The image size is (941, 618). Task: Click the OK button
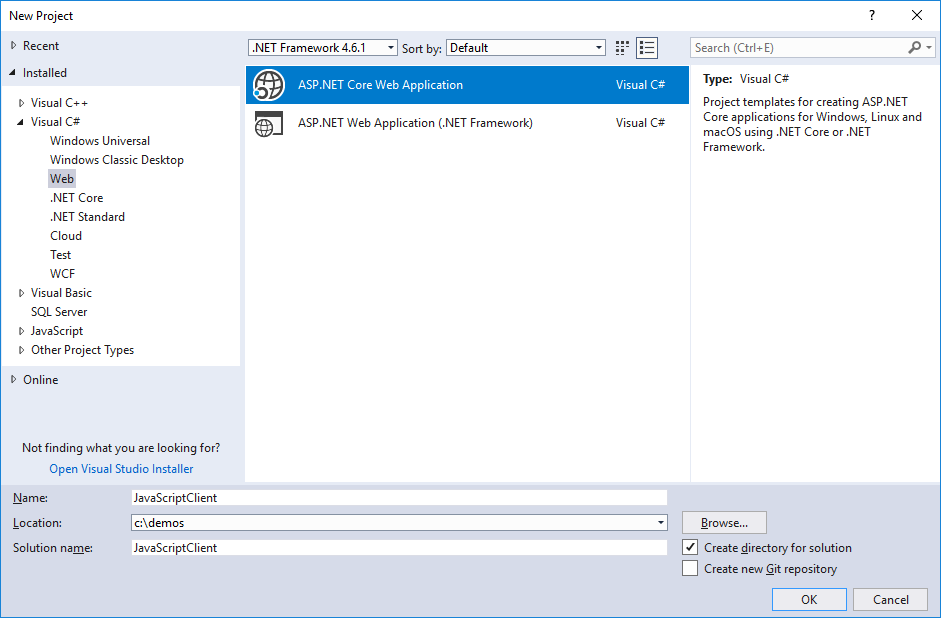[809, 599]
